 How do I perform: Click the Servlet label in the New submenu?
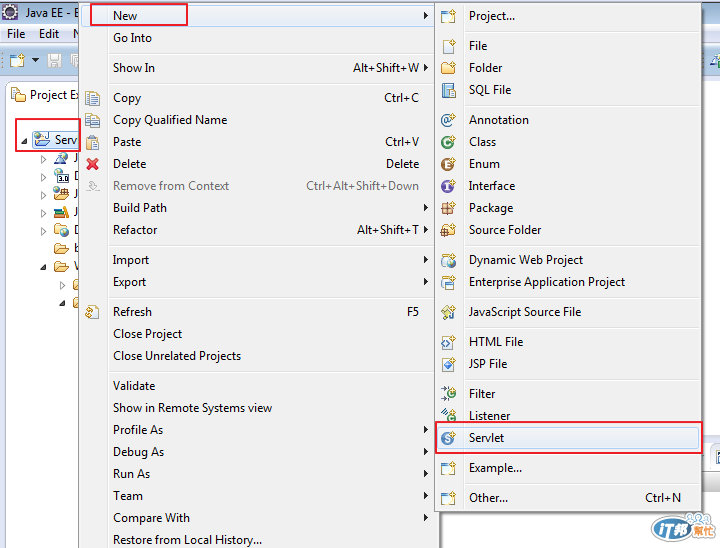tap(486, 438)
